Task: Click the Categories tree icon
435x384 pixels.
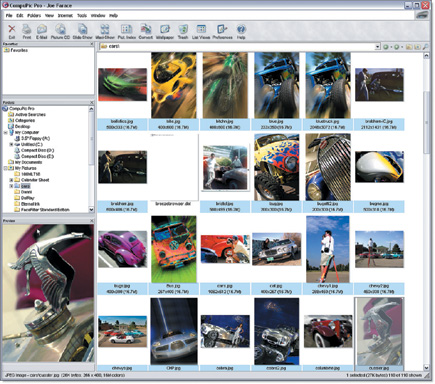Action: [11, 121]
